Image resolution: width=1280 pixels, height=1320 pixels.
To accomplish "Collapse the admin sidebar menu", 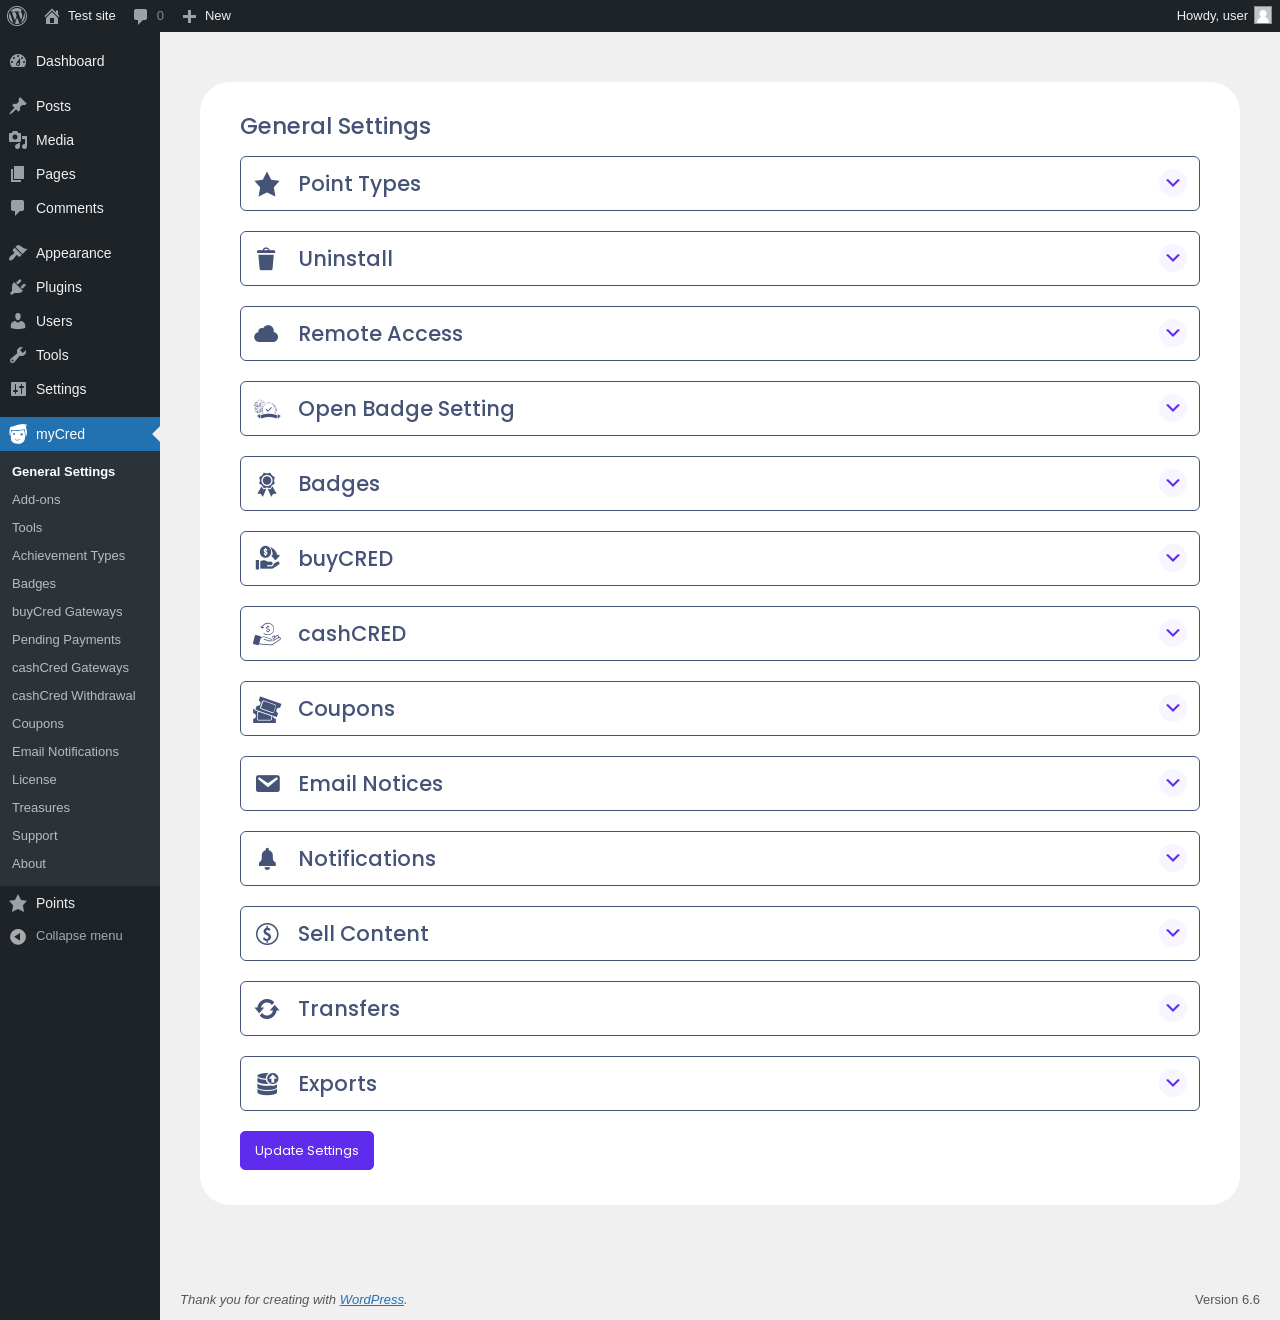I will point(80,936).
